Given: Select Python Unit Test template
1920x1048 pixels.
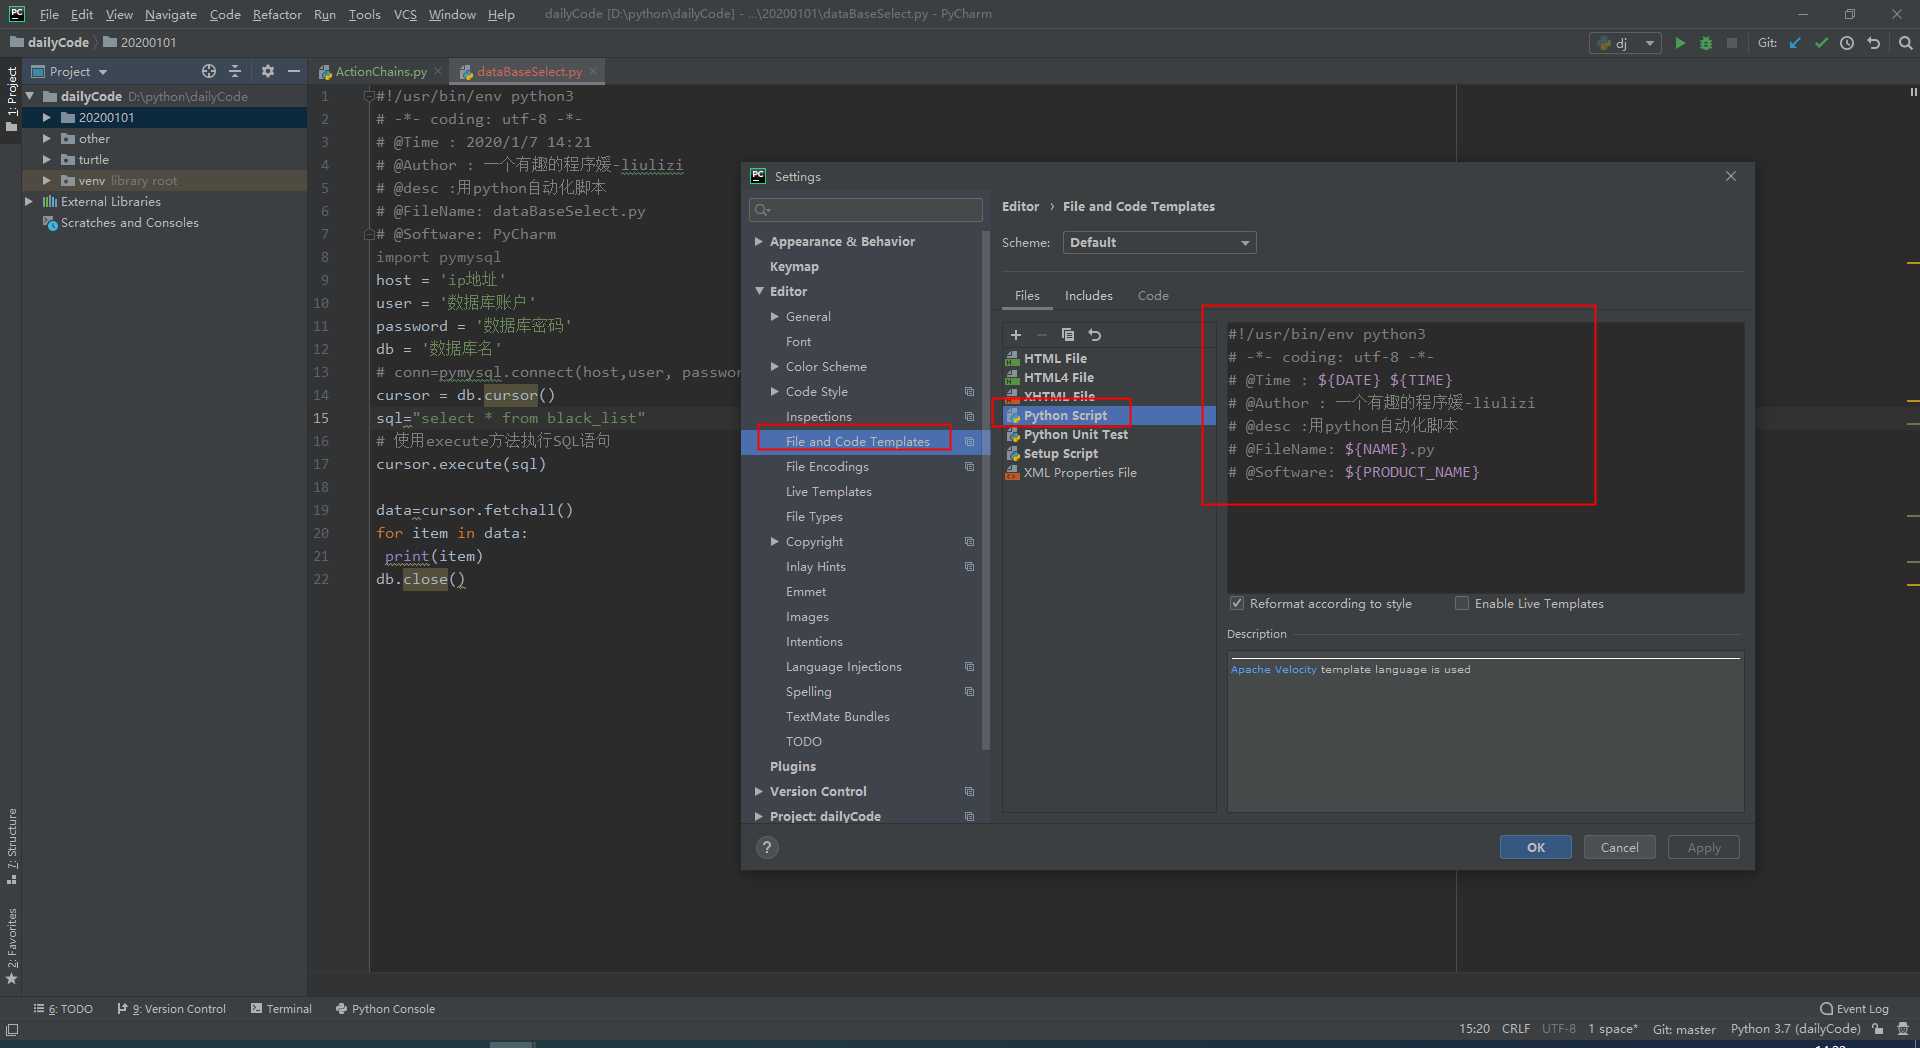Looking at the screenshot, I should [x=1075, y=435].
